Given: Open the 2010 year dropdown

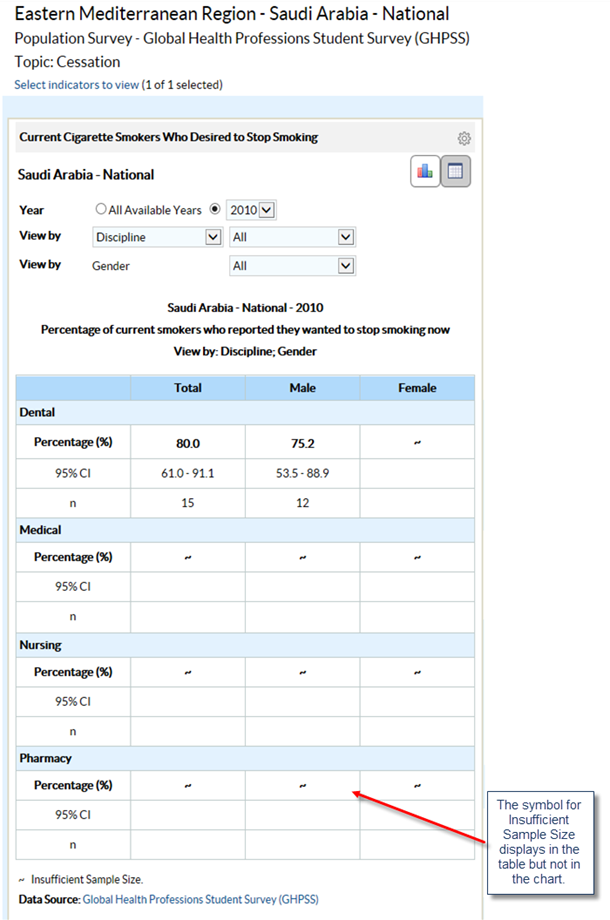Looking at the screenshot, I should 251,210.
